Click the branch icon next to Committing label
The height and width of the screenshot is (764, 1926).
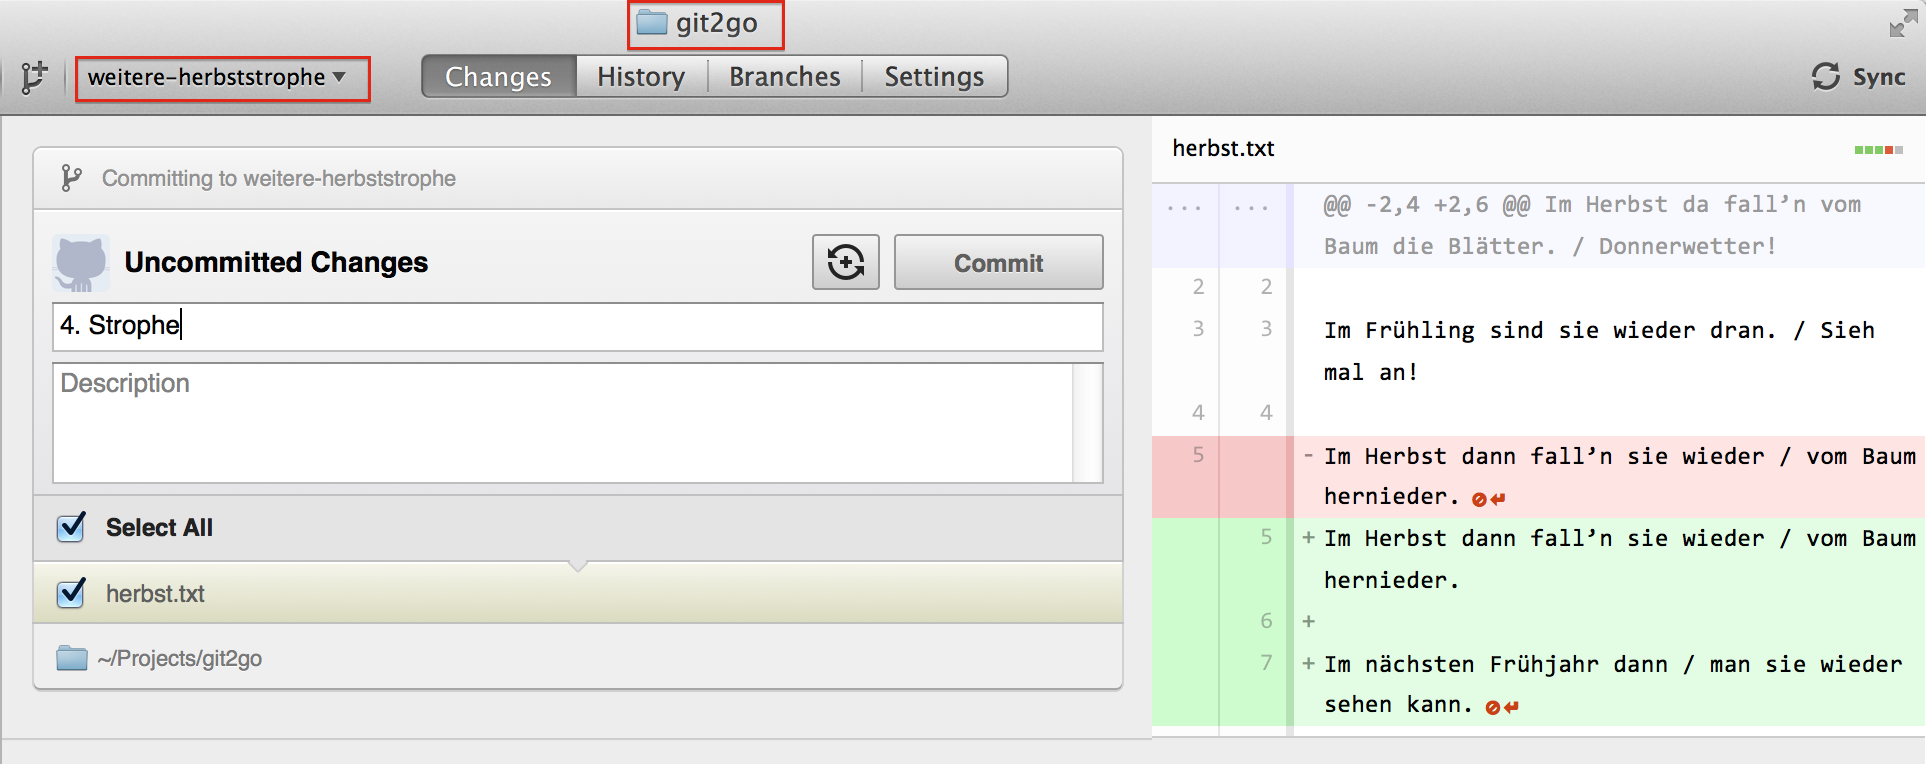(70, 178)
